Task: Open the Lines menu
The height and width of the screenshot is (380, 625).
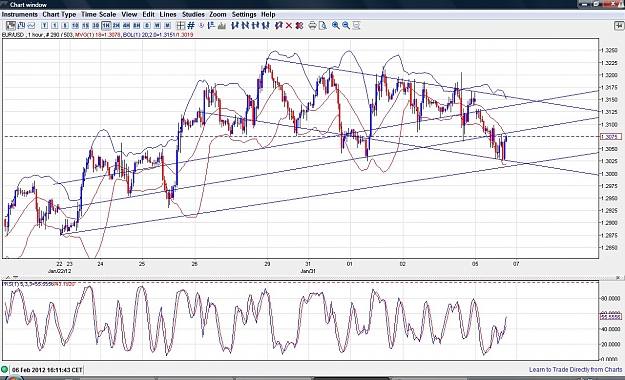Action: (168, 14)
